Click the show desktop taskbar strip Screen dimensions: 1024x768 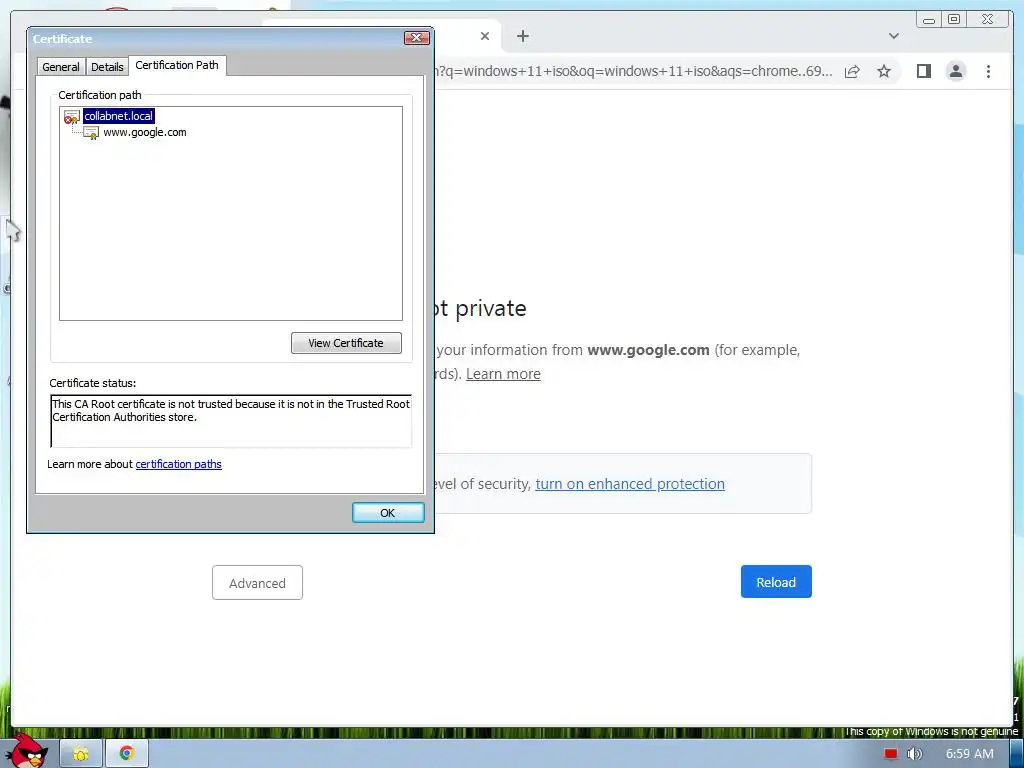pyautogui.click(x=1017, y=754)
